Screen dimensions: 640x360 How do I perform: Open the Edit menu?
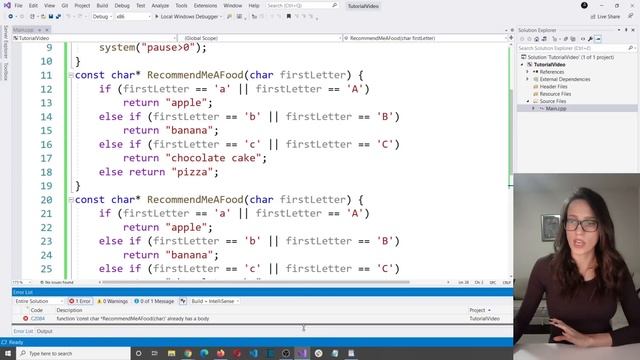33,6
